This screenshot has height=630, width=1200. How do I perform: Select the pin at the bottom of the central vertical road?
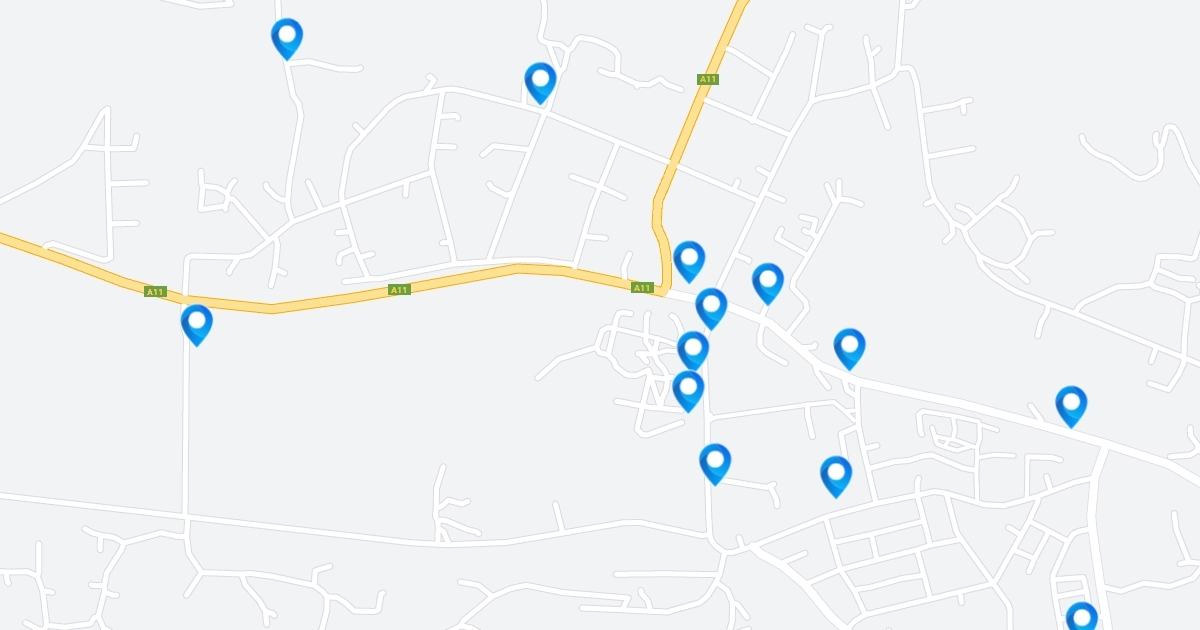coord(715,464)
